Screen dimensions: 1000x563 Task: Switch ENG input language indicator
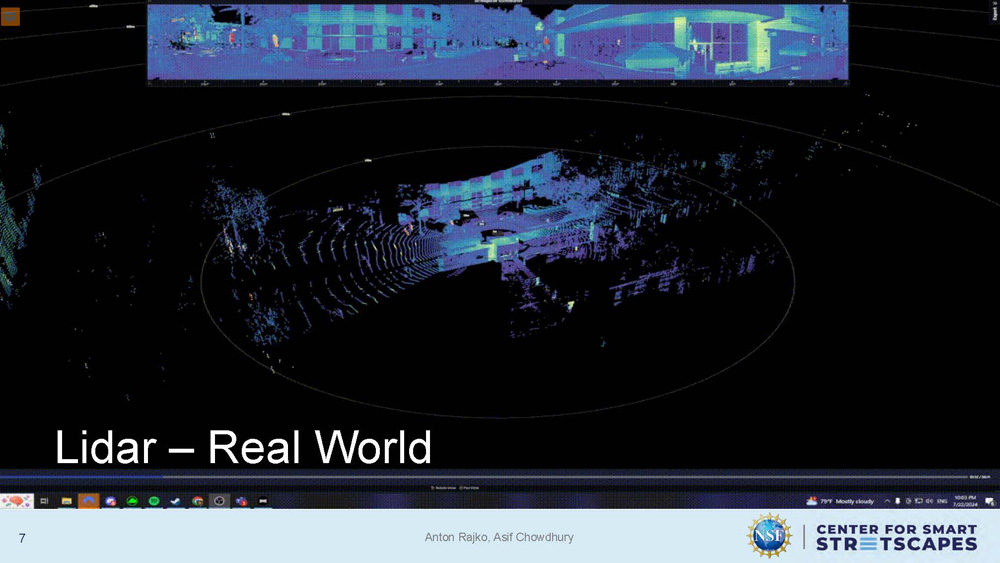click(x=942, y=501)
